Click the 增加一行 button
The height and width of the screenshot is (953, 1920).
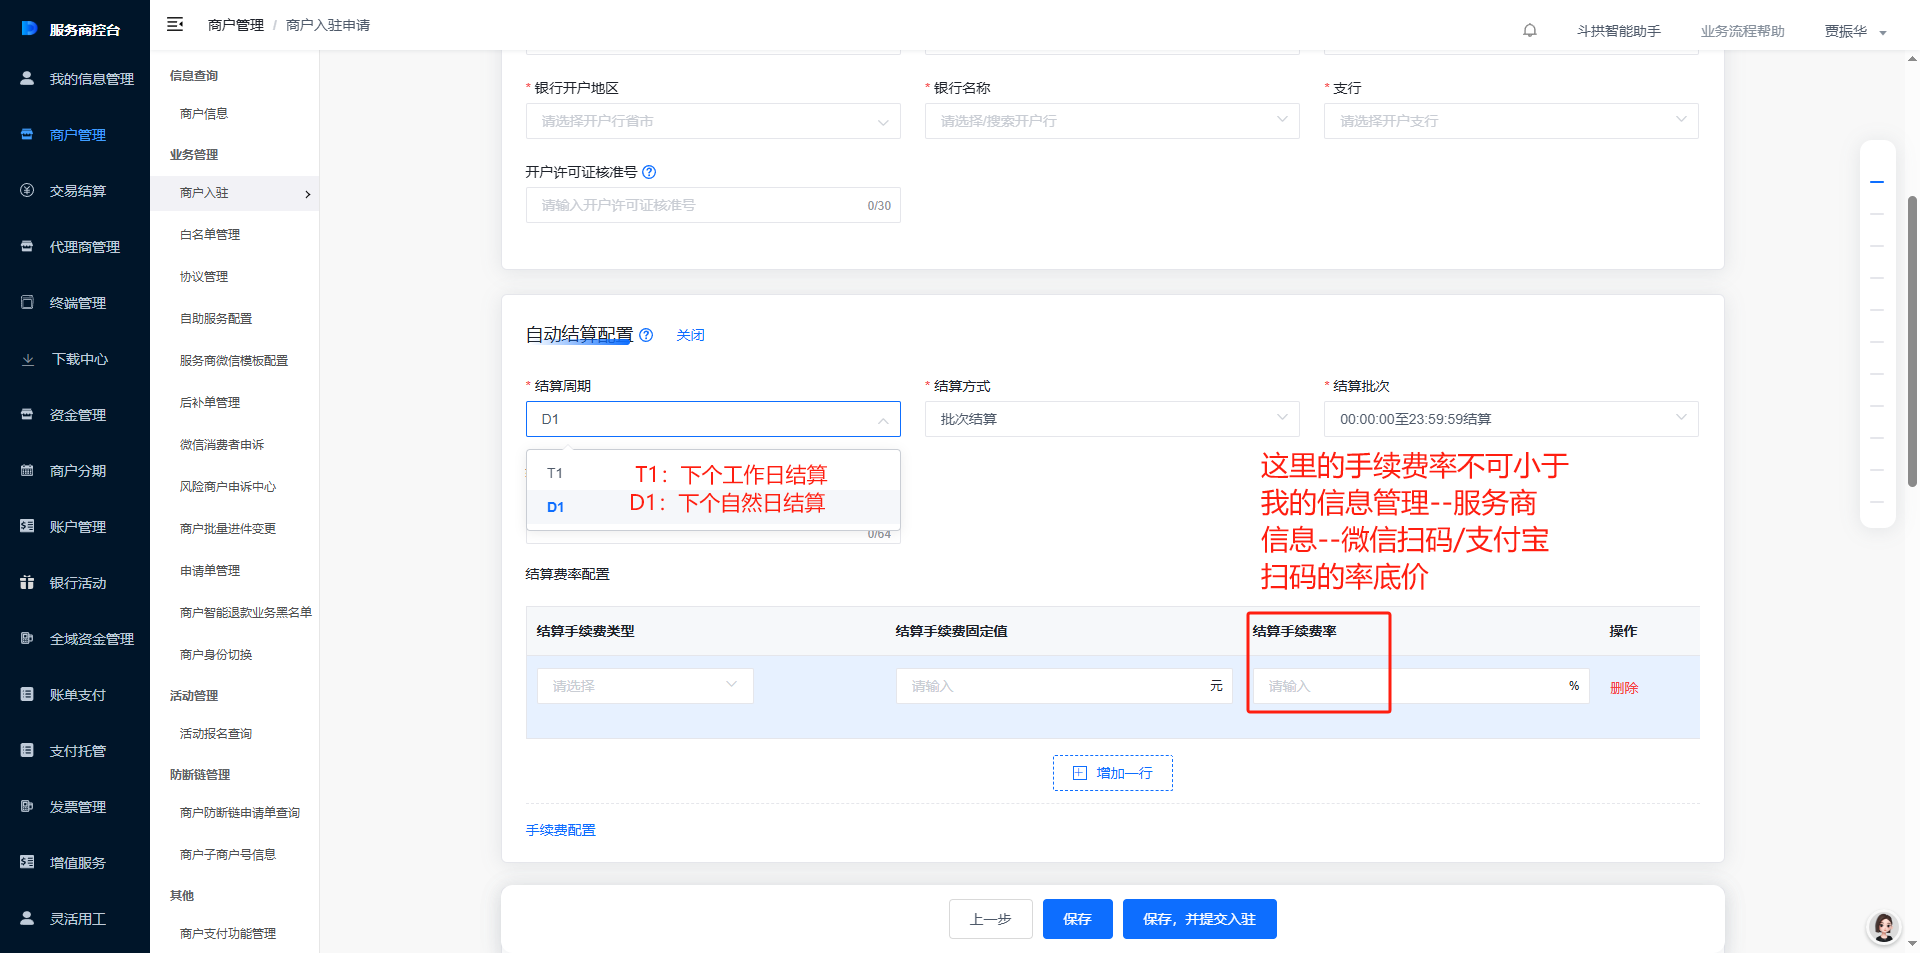tap(1112, 773)
